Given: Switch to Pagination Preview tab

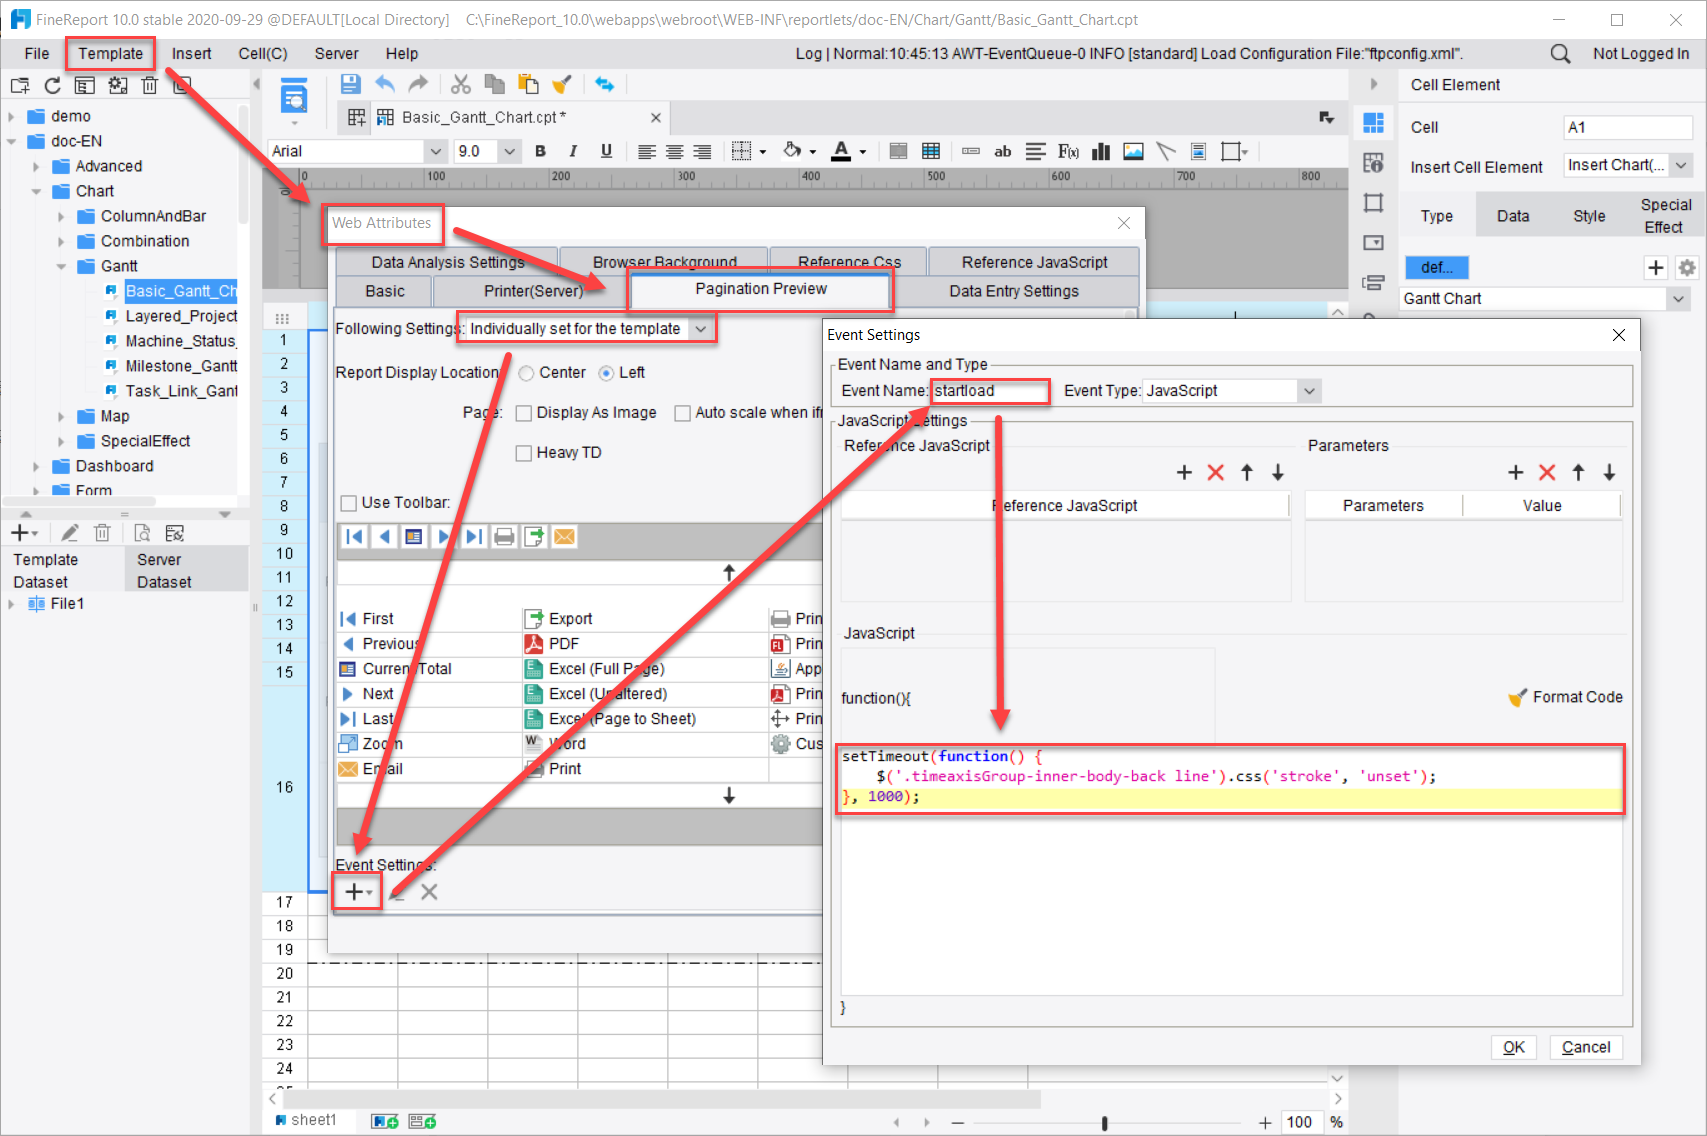Looking at the screenshot, I should tap(761, 289).
